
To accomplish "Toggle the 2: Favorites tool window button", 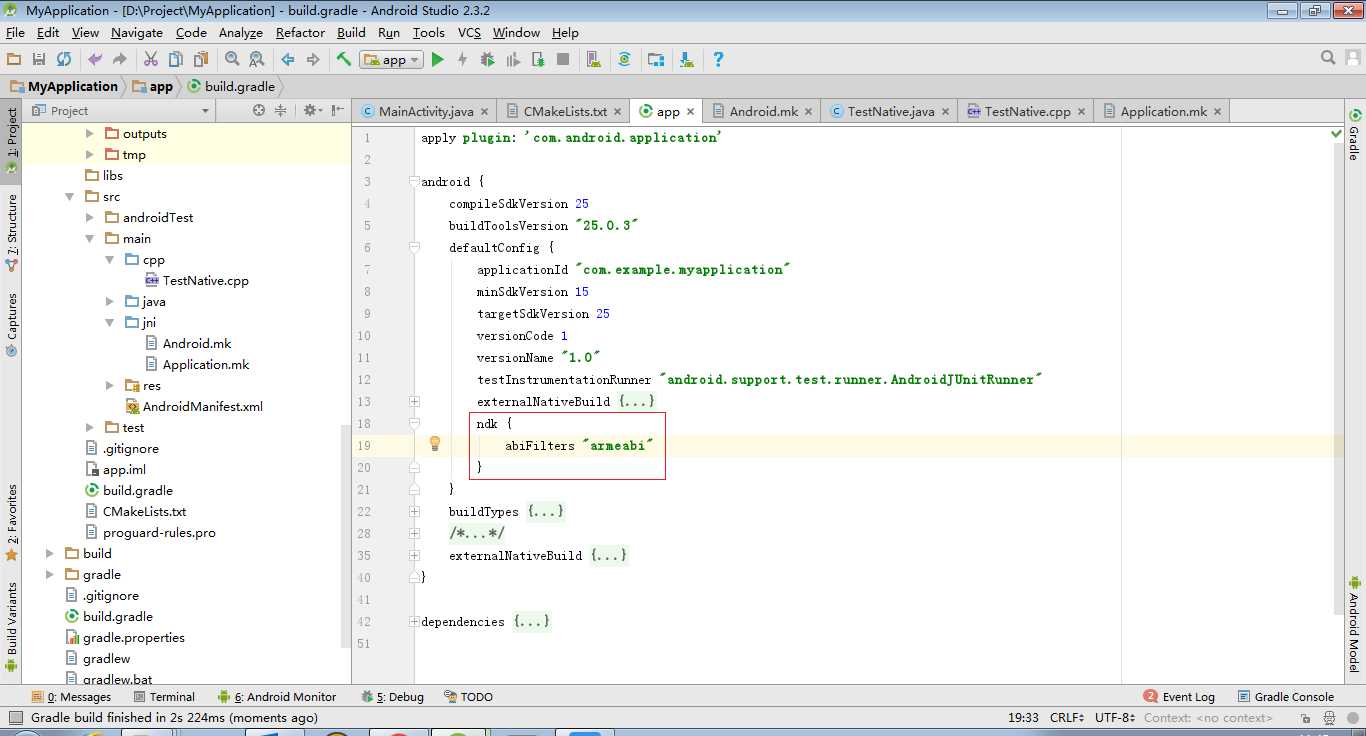I will [x=11, y=521].
